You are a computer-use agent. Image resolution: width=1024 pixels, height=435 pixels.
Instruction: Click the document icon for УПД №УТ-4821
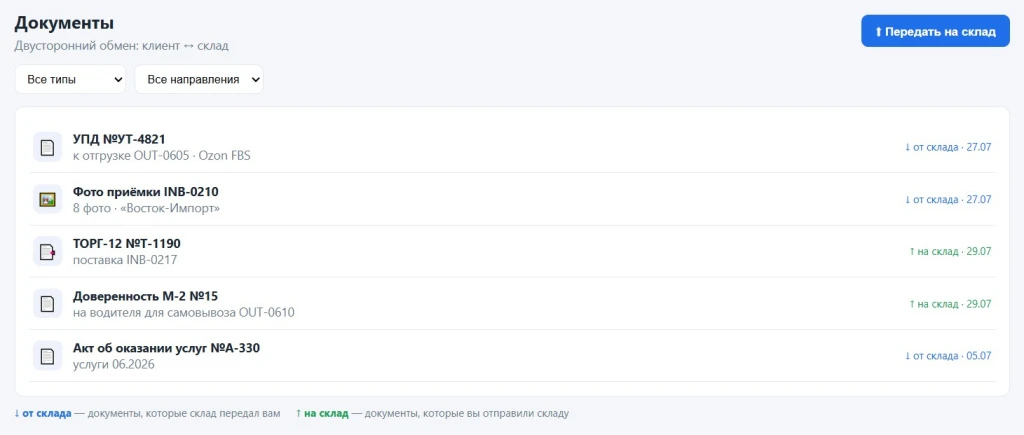click(48, 147)
